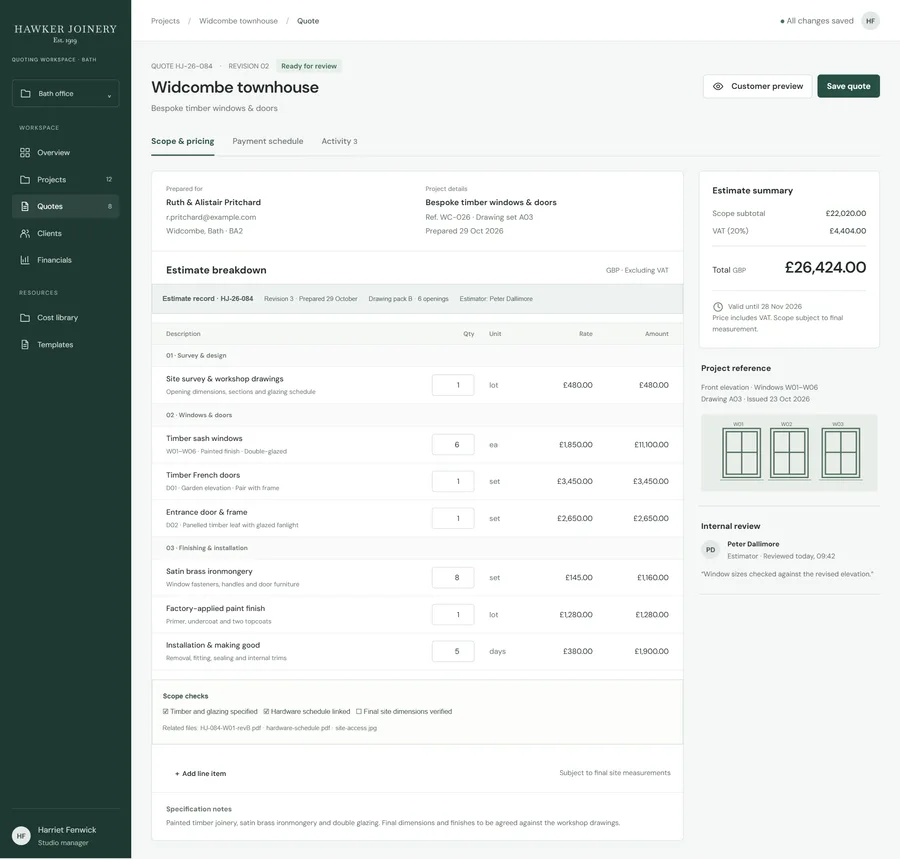
Task: Click Harriet Fenwick's HF avatar in sidebar
Action: click(x=21, y=835)
